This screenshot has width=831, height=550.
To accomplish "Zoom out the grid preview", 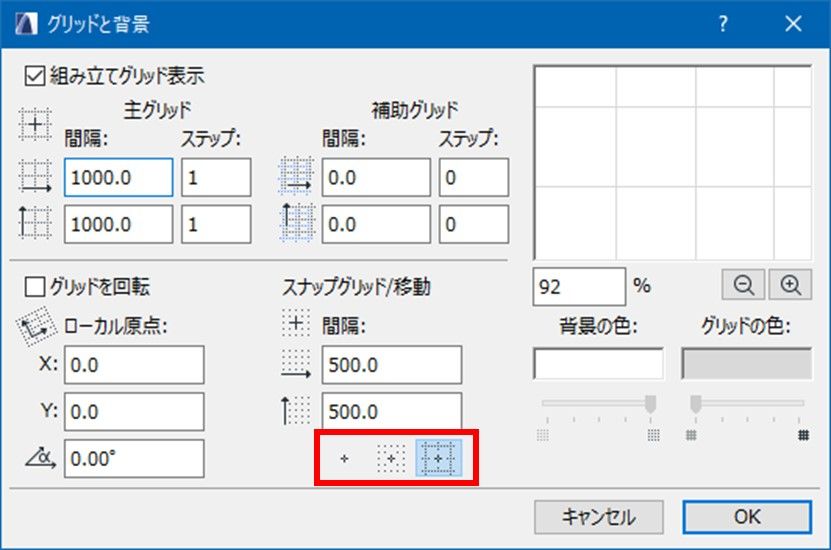I will (743, 285).
